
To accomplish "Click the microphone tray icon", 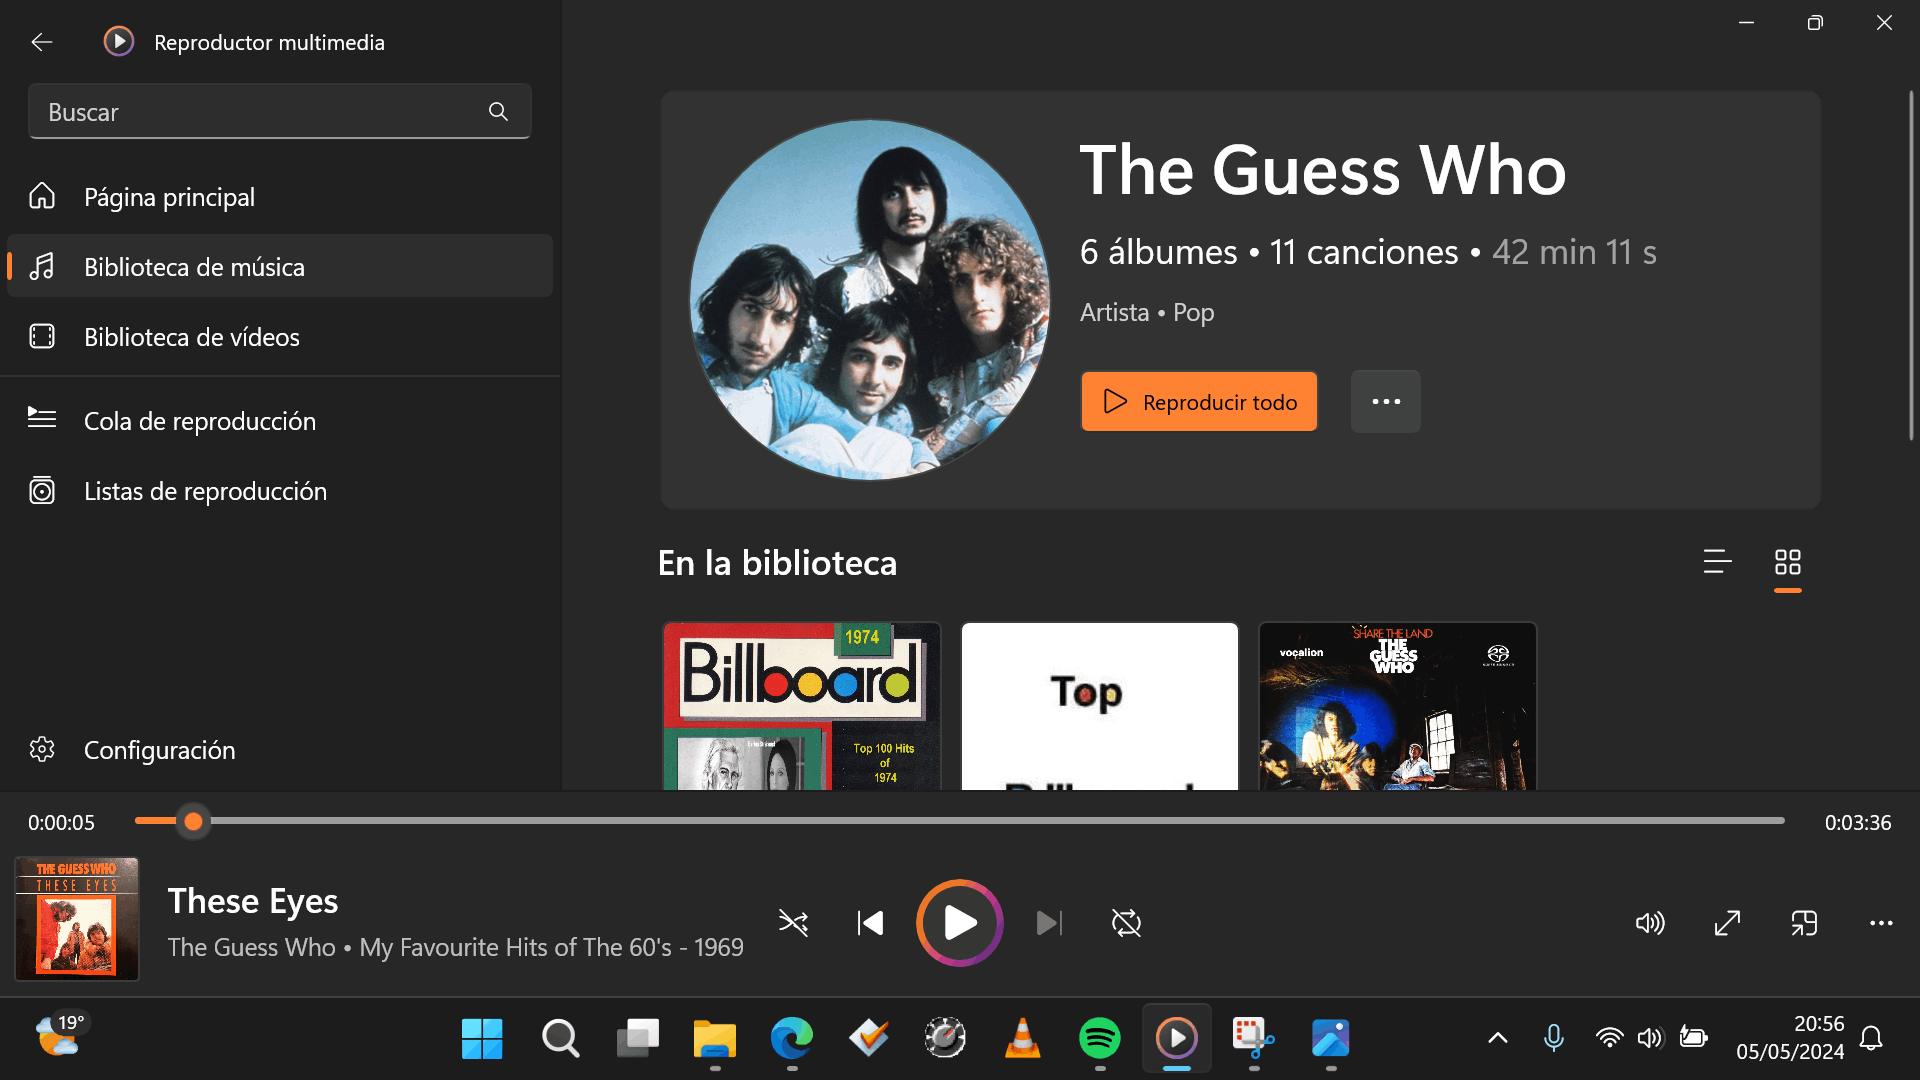I will pyautogui.click(x=1554, y=1038).
